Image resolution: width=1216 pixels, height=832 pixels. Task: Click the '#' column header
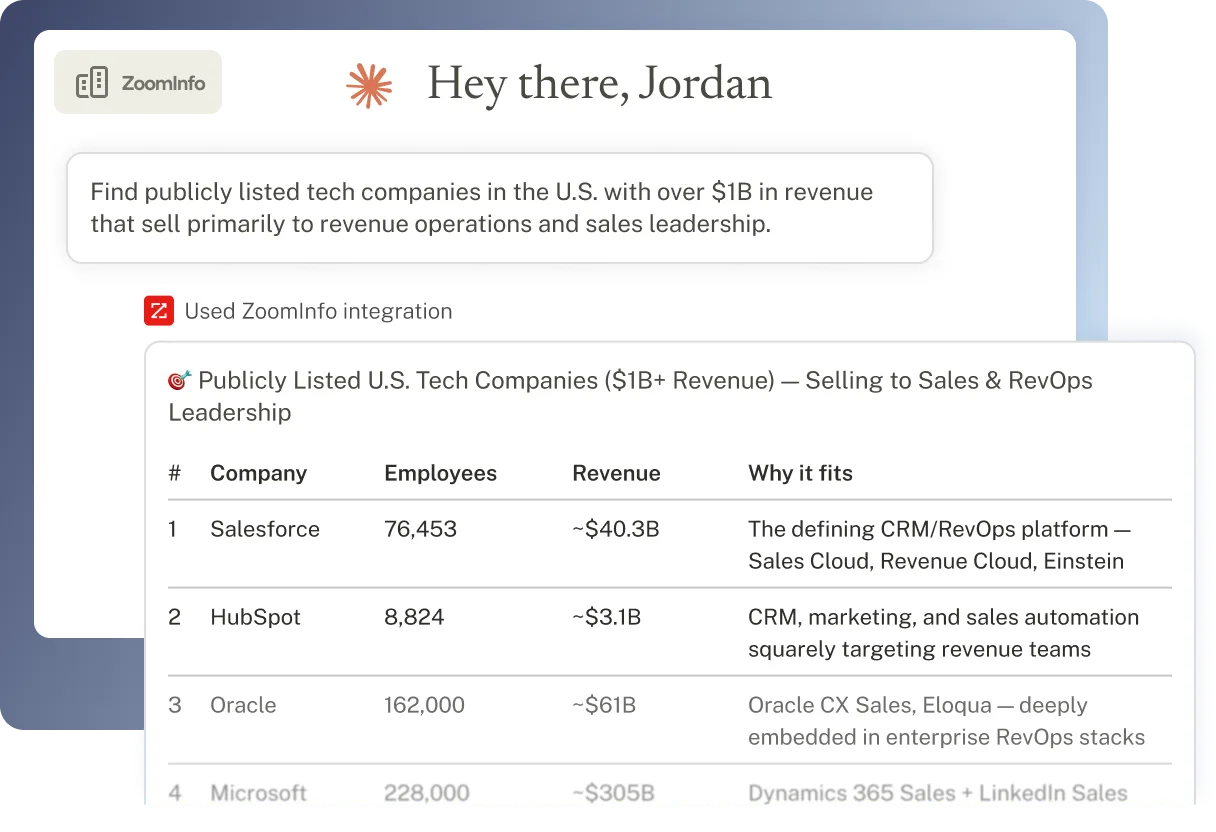coord(175,473)
